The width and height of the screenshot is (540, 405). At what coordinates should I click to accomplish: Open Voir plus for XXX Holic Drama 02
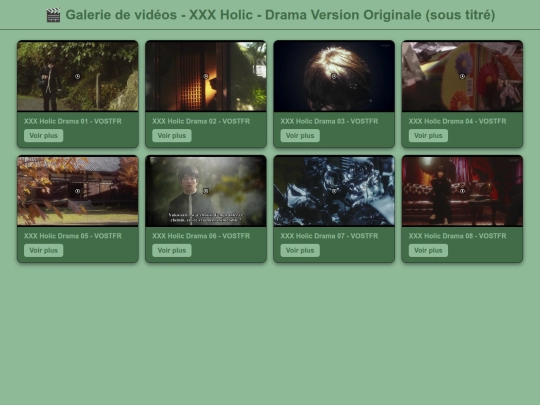tap(172, 136)
